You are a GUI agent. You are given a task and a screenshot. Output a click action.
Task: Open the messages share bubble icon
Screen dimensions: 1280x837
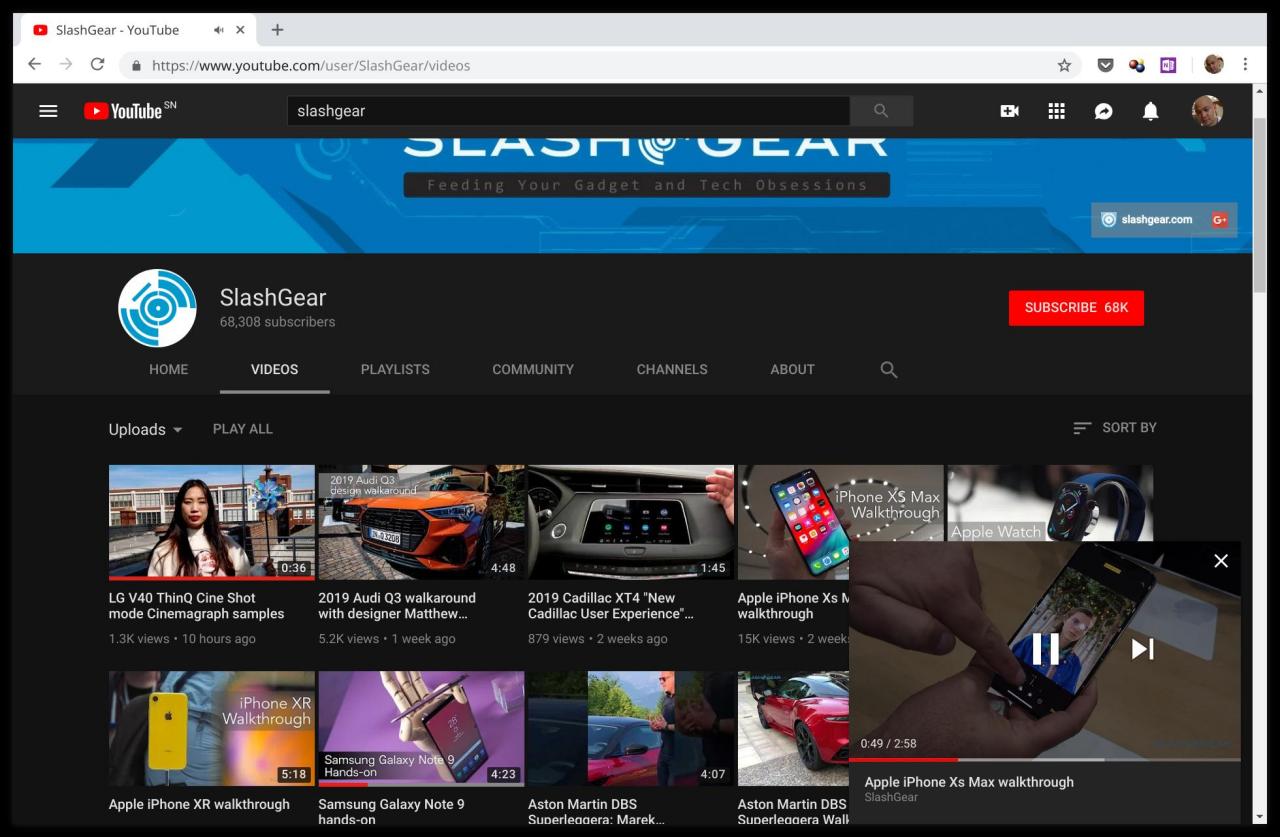(x=1103, y=111)
